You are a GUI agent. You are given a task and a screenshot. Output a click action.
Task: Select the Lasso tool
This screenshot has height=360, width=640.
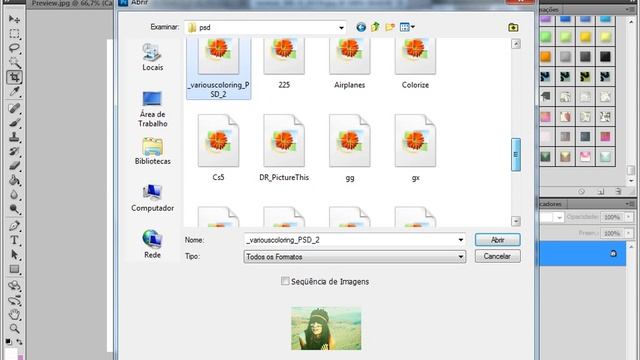14,48
